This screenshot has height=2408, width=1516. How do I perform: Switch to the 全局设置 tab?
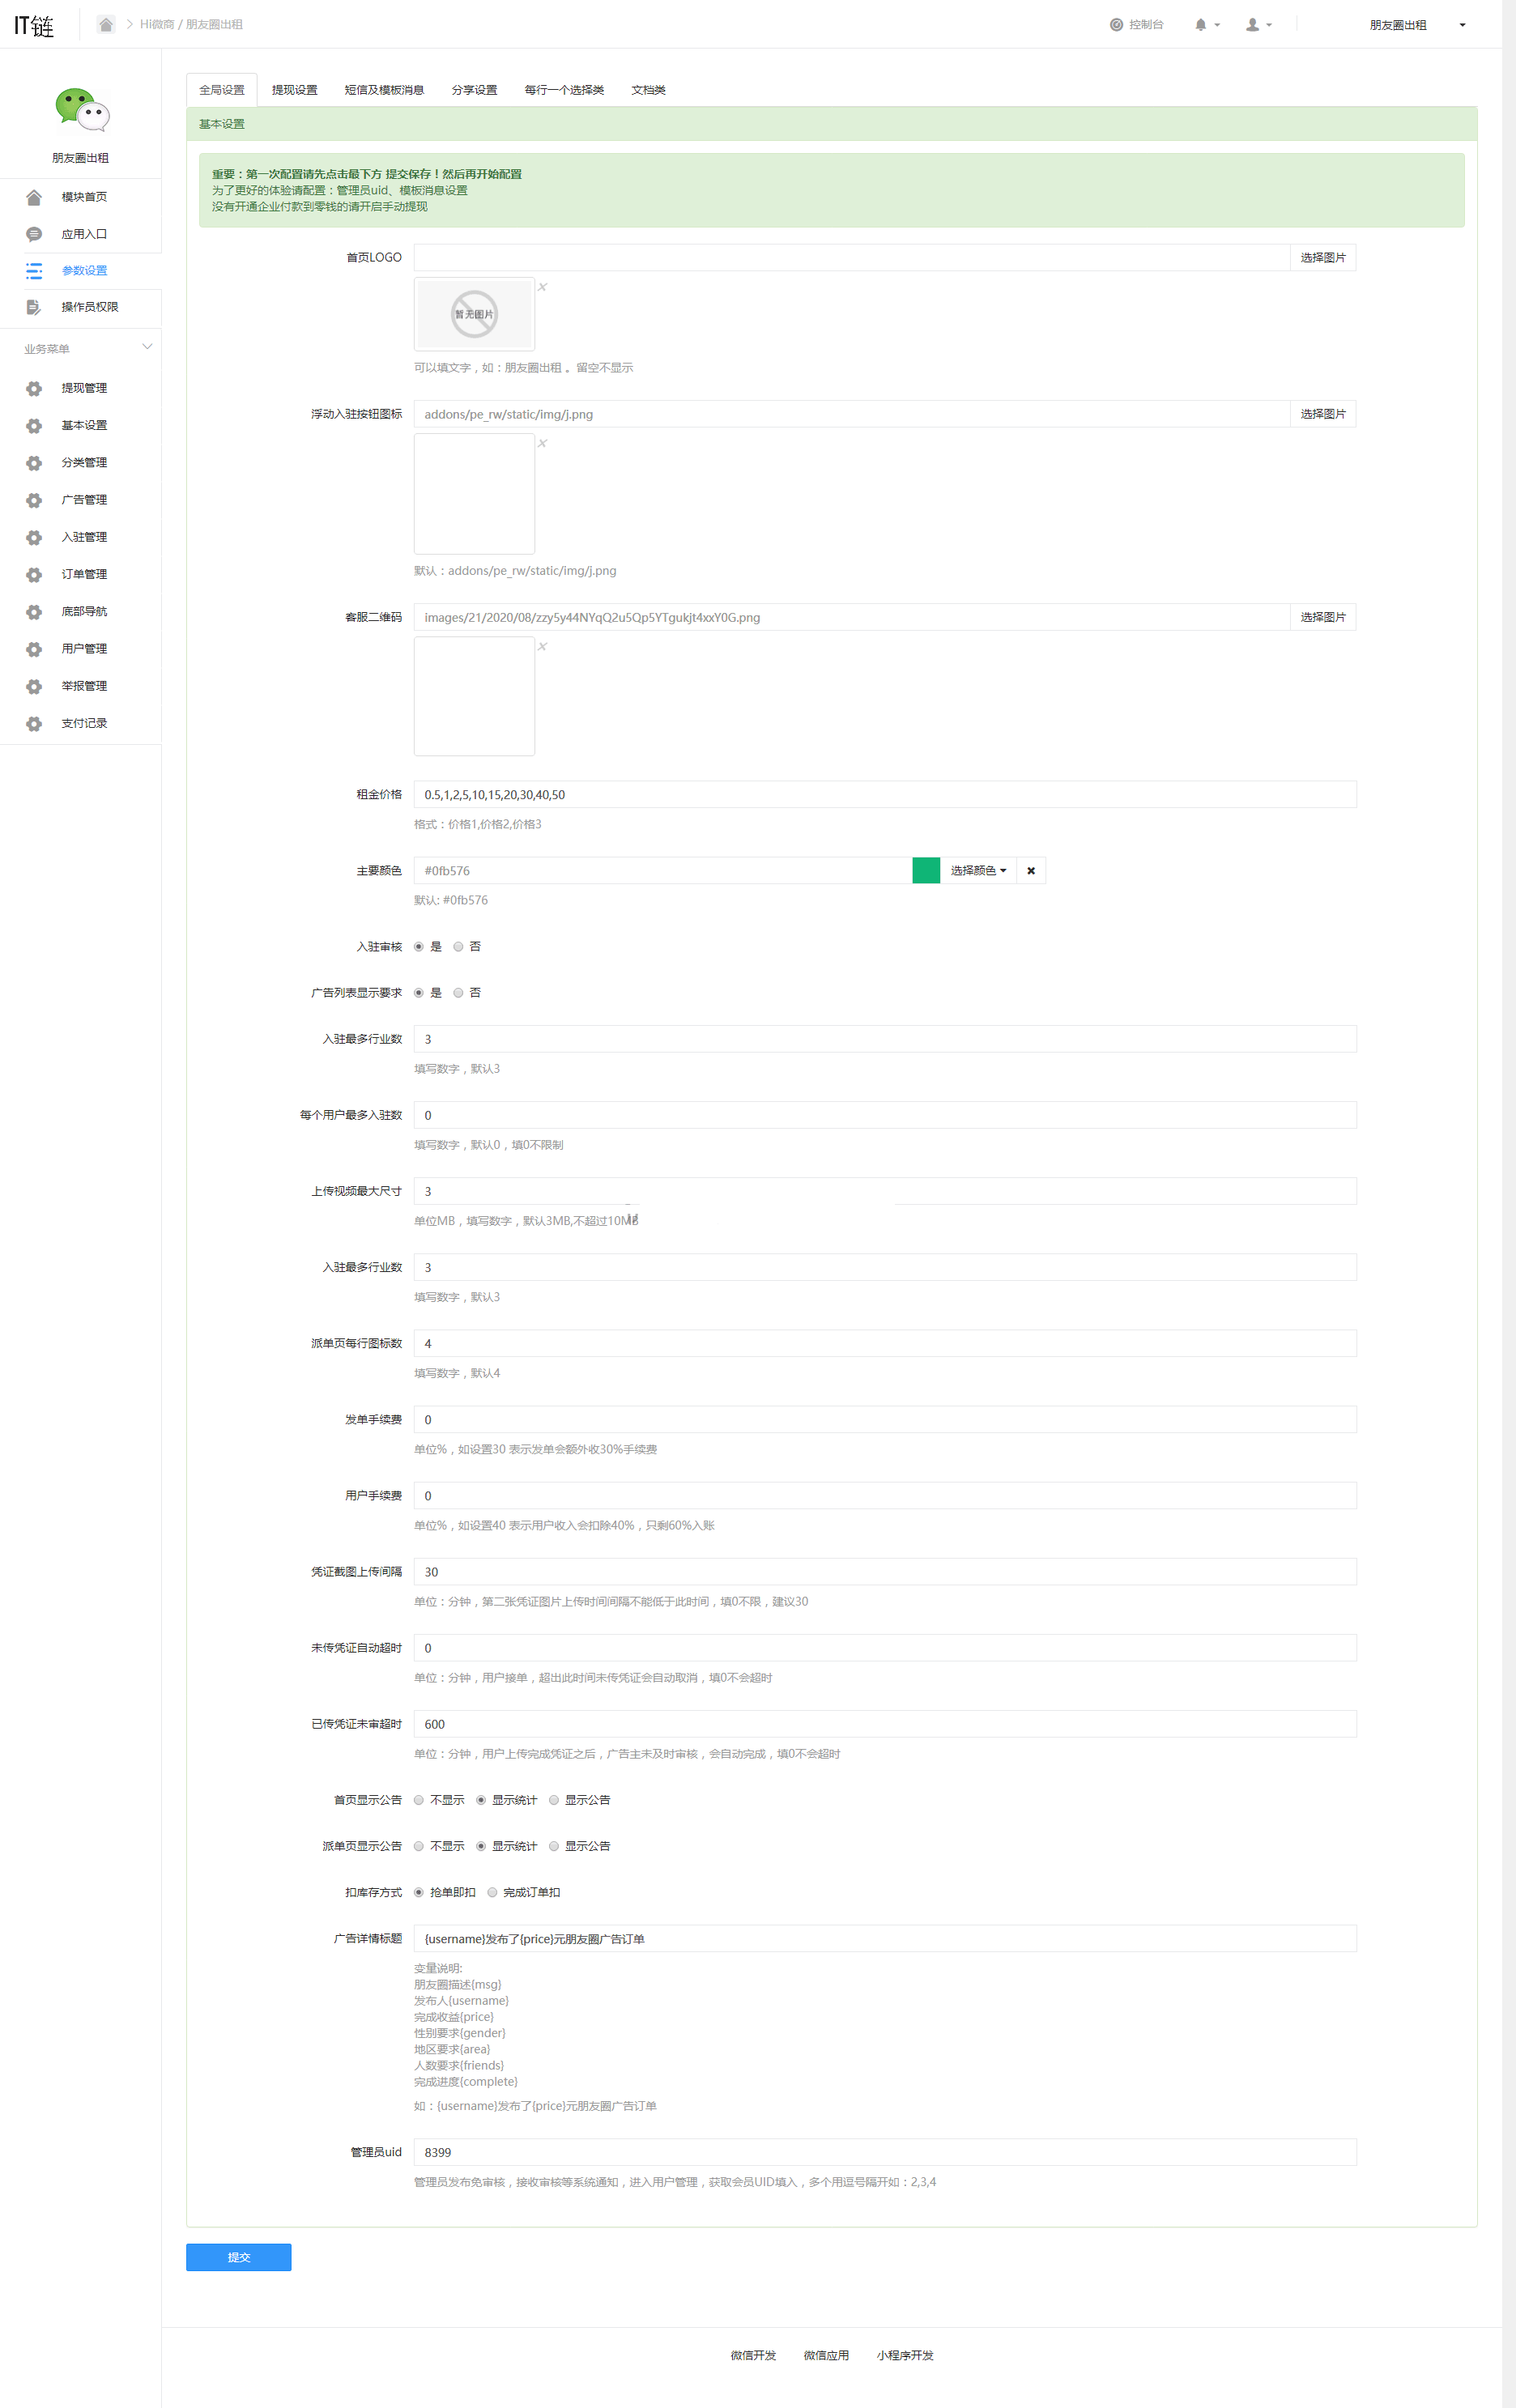[222, 90]
